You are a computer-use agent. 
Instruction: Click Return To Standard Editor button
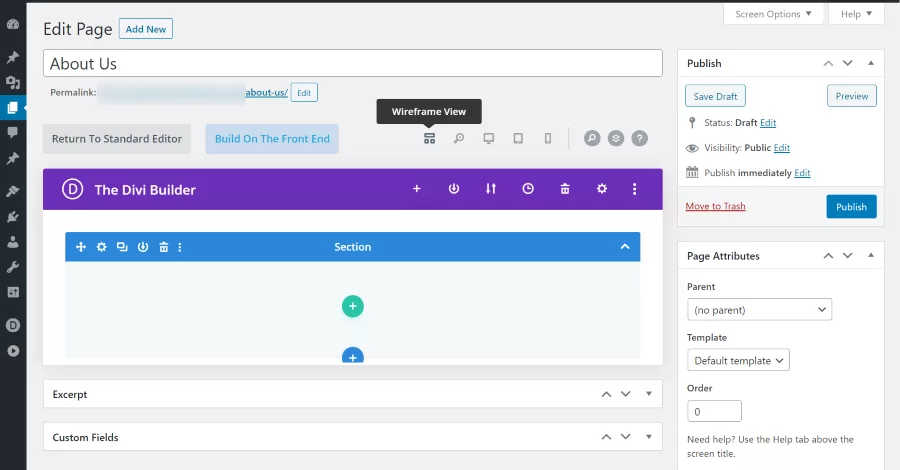pyautogui.click(x=117, y=139)
